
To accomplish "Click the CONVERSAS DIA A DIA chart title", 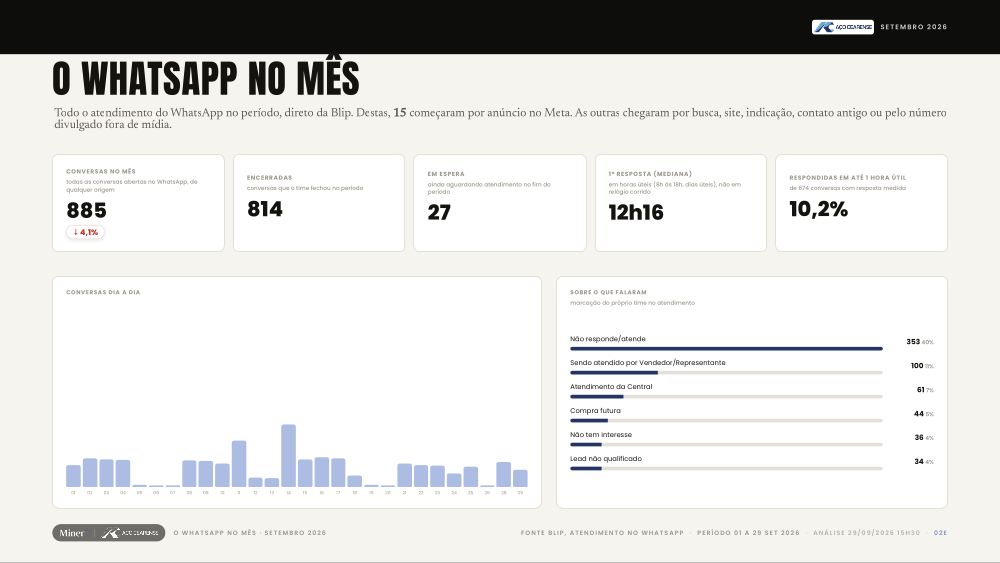I will 103,292.
